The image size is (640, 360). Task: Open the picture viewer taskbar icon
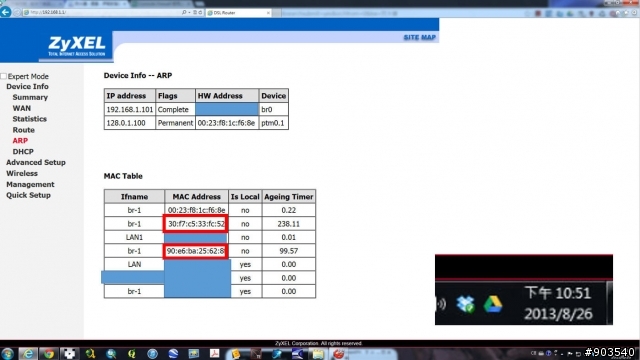193,353
